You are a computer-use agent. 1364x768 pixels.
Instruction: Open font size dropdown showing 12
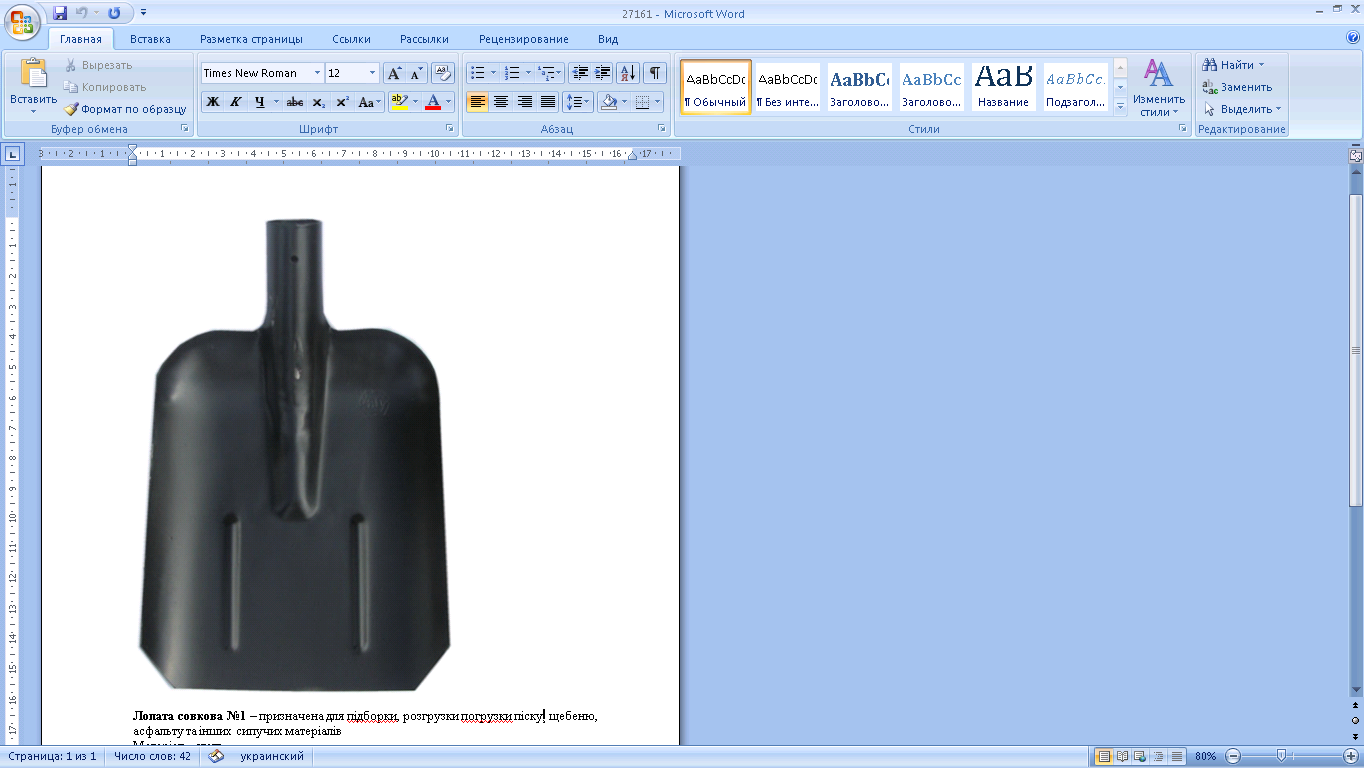tap(373, 73)
